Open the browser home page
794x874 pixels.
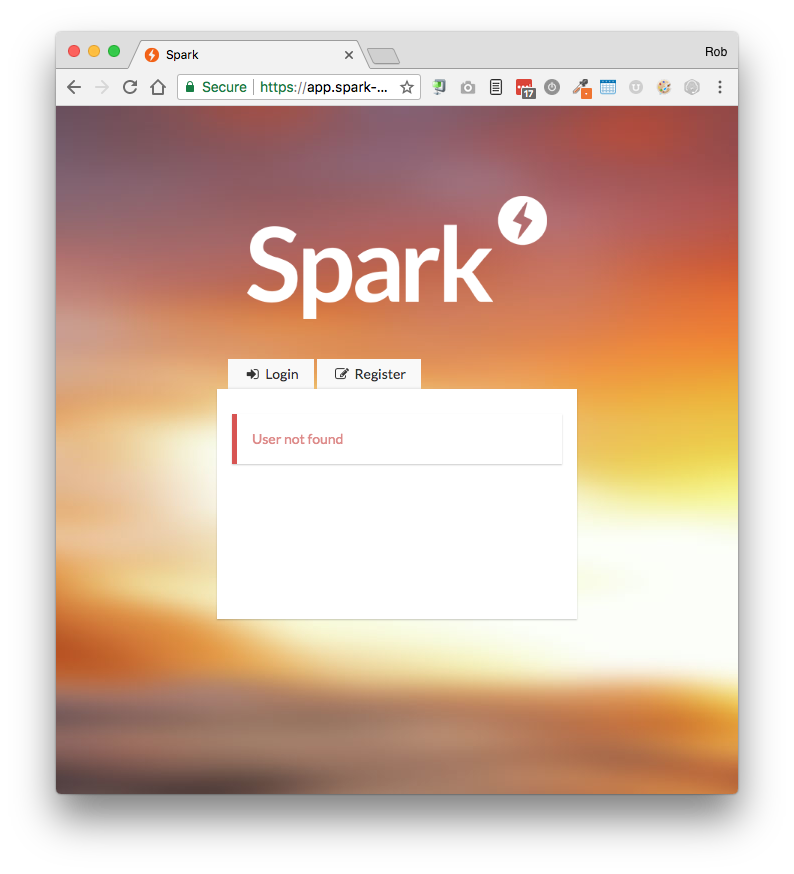[158, 87]
